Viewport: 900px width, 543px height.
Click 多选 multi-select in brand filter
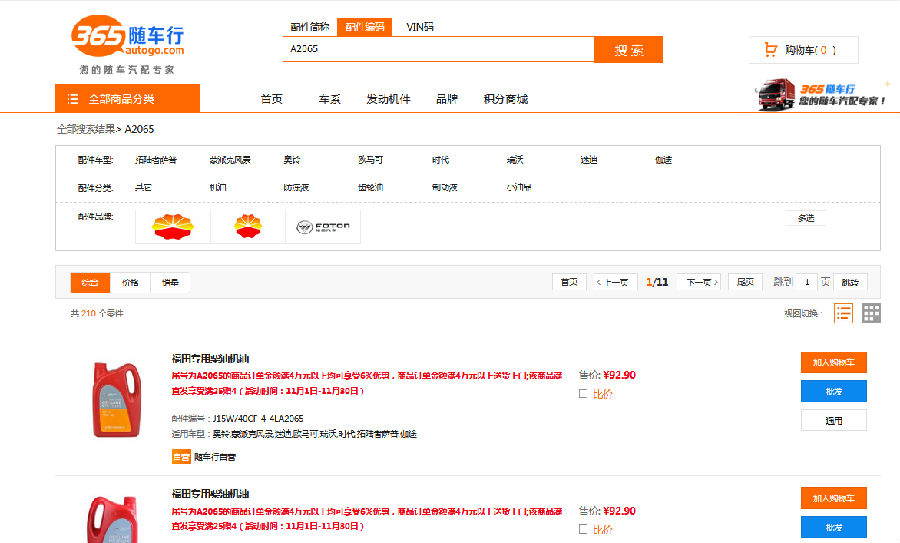pos(806,218)
